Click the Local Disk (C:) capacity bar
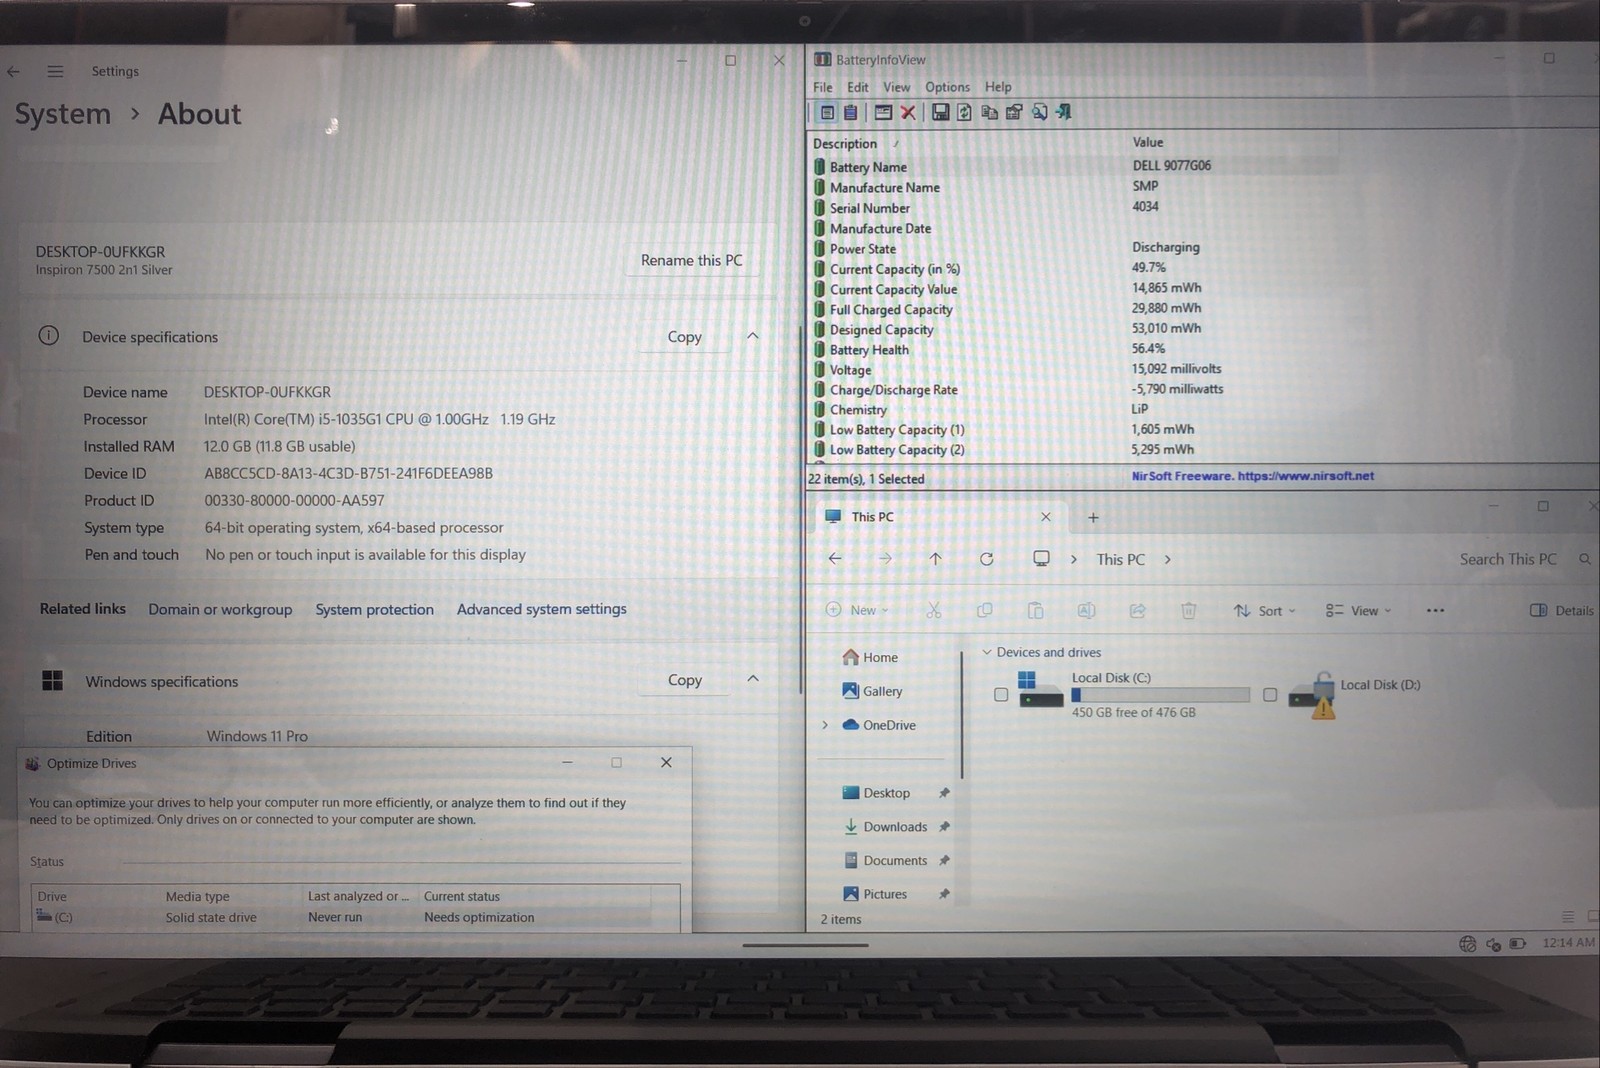The width and height of the screenshot is (1600, 1068). pos(1160,694)
